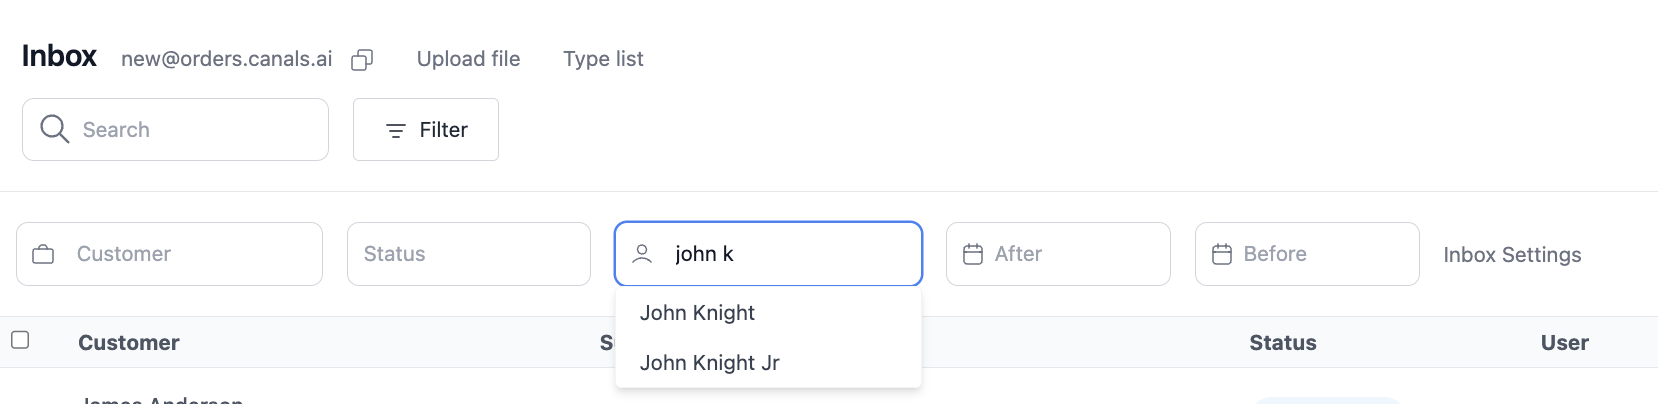Open the Customer filter dropdown
This screenshot has height=404, width=1658.
169,254
